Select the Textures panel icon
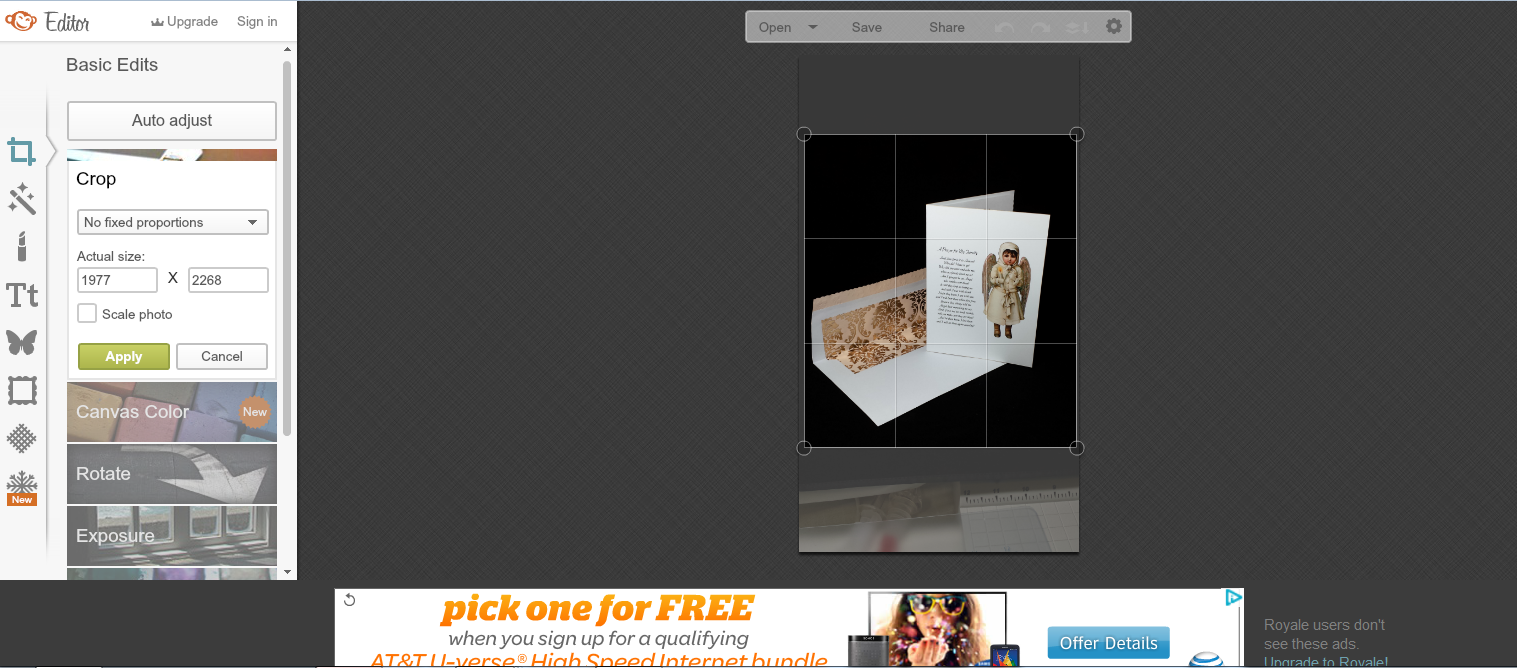Viewport: 1517px width, 668px height. [22, 438]
